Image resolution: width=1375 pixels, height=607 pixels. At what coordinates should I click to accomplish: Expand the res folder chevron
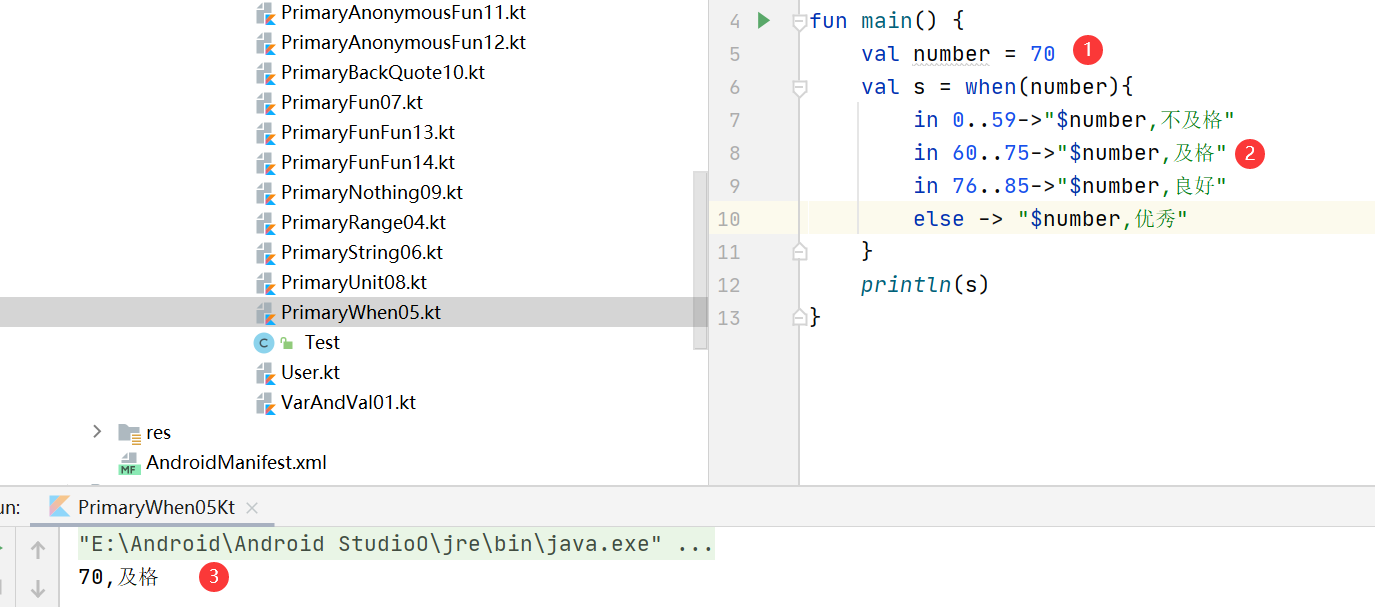point(97,431)
